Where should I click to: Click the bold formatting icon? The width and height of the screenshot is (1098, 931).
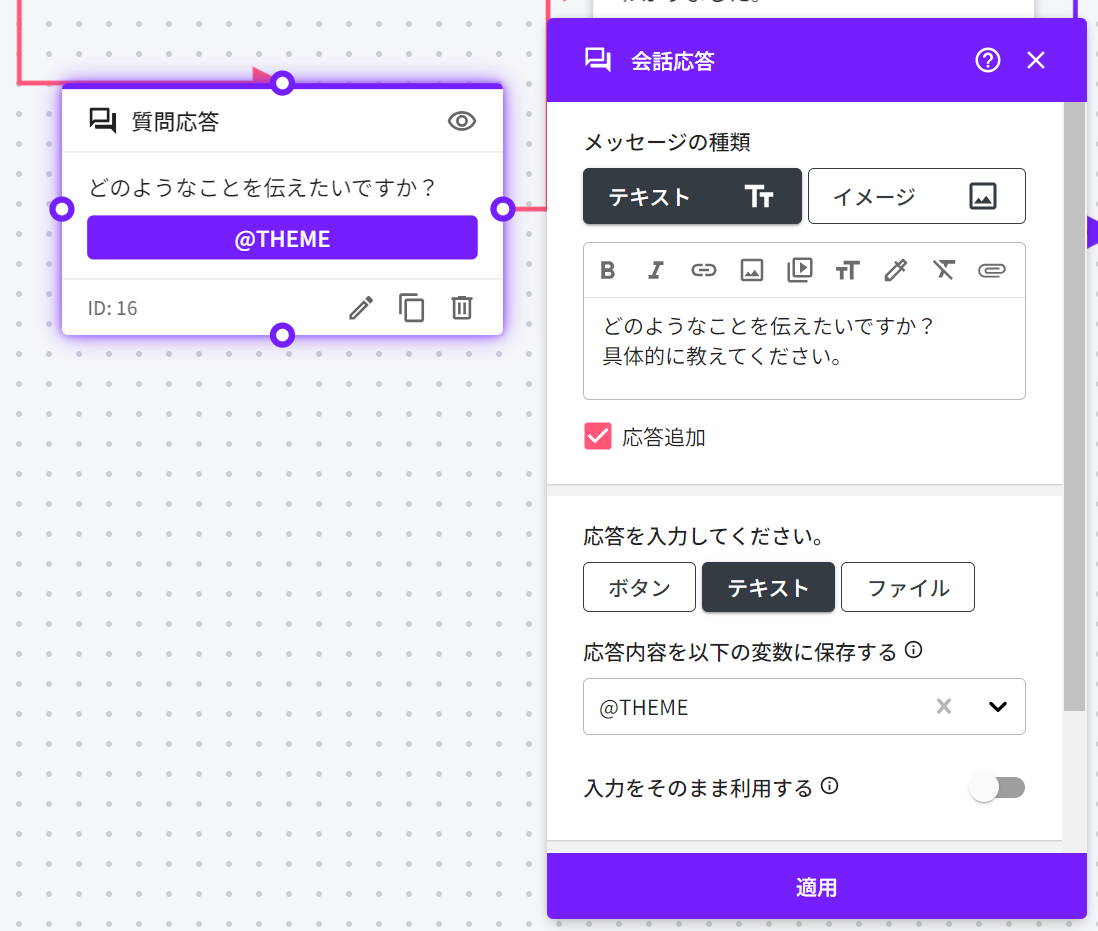click(x=607, y=270)
